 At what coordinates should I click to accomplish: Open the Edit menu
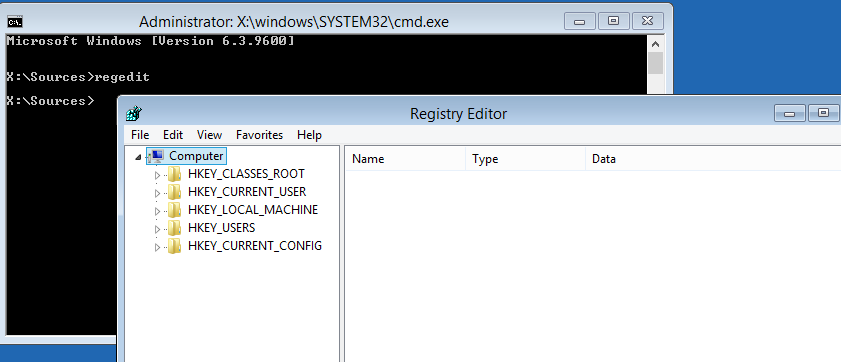point(173,135)
